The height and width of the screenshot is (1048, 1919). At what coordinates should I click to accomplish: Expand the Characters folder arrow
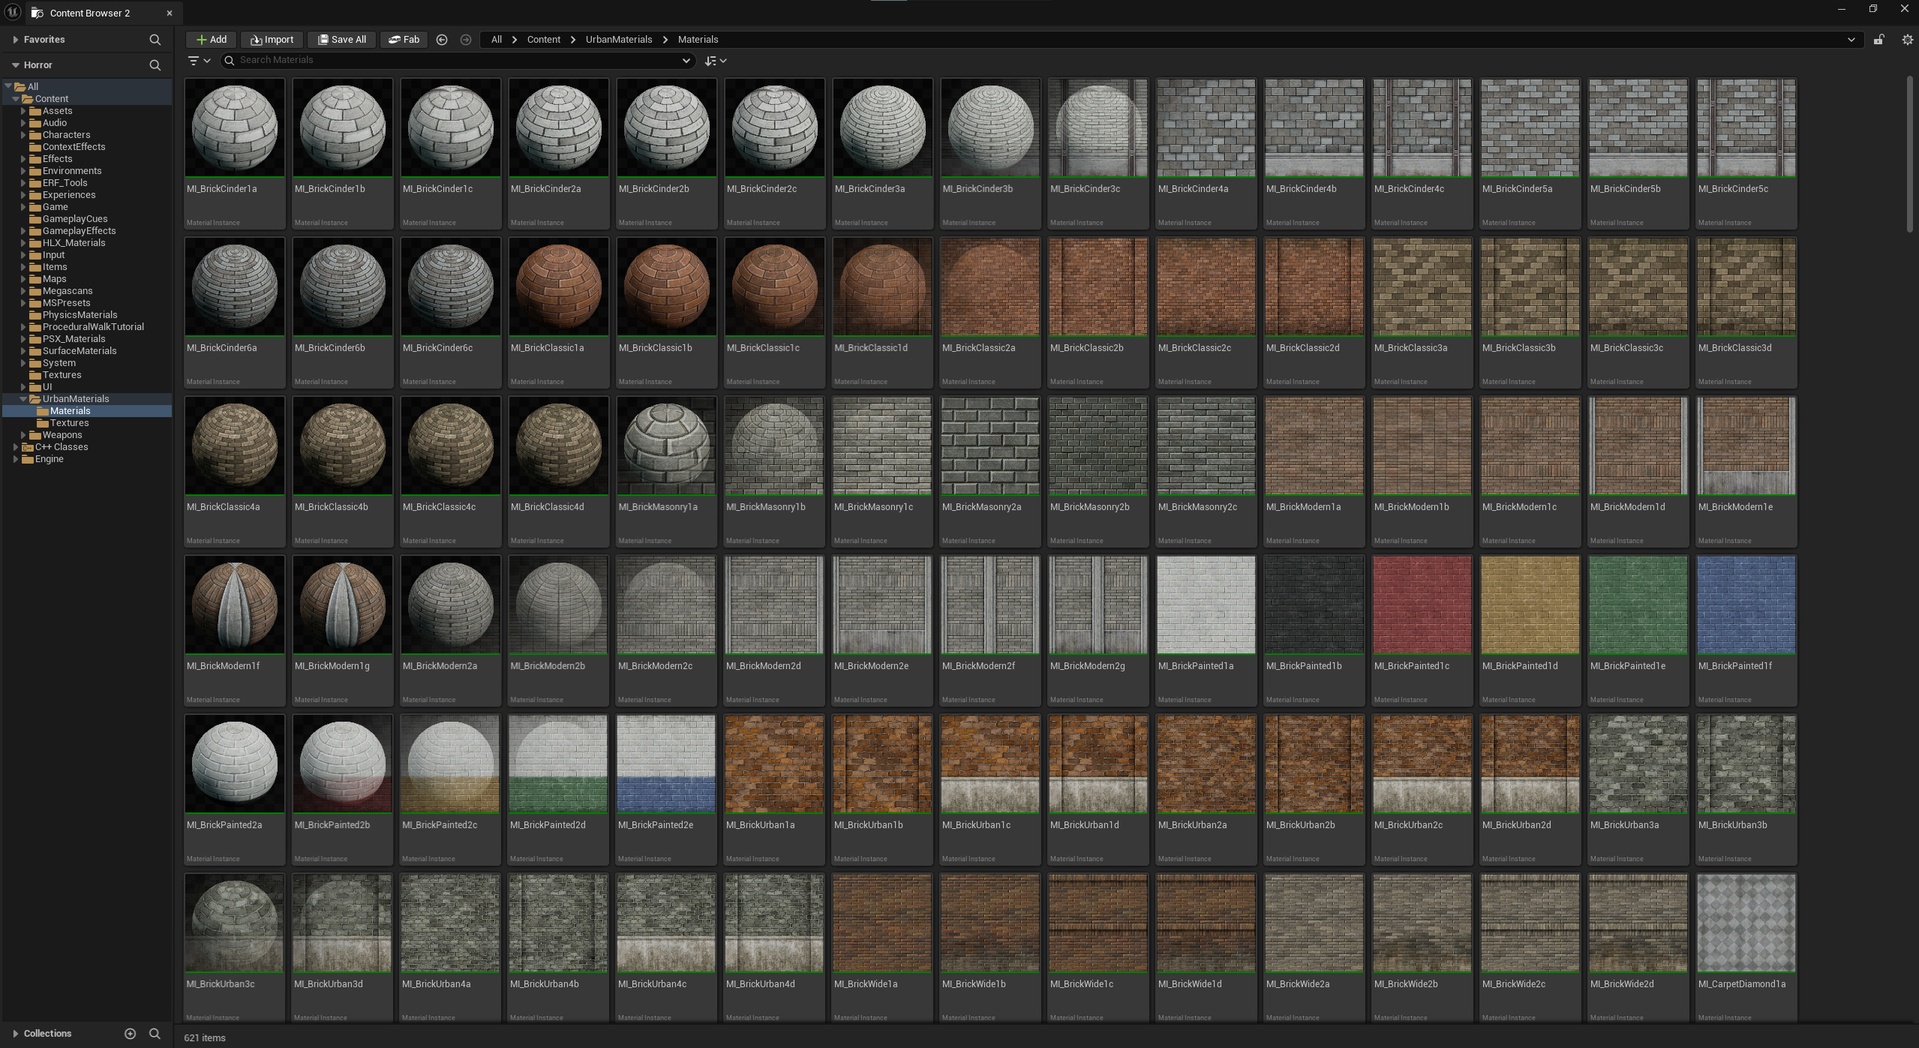(23, 135)
